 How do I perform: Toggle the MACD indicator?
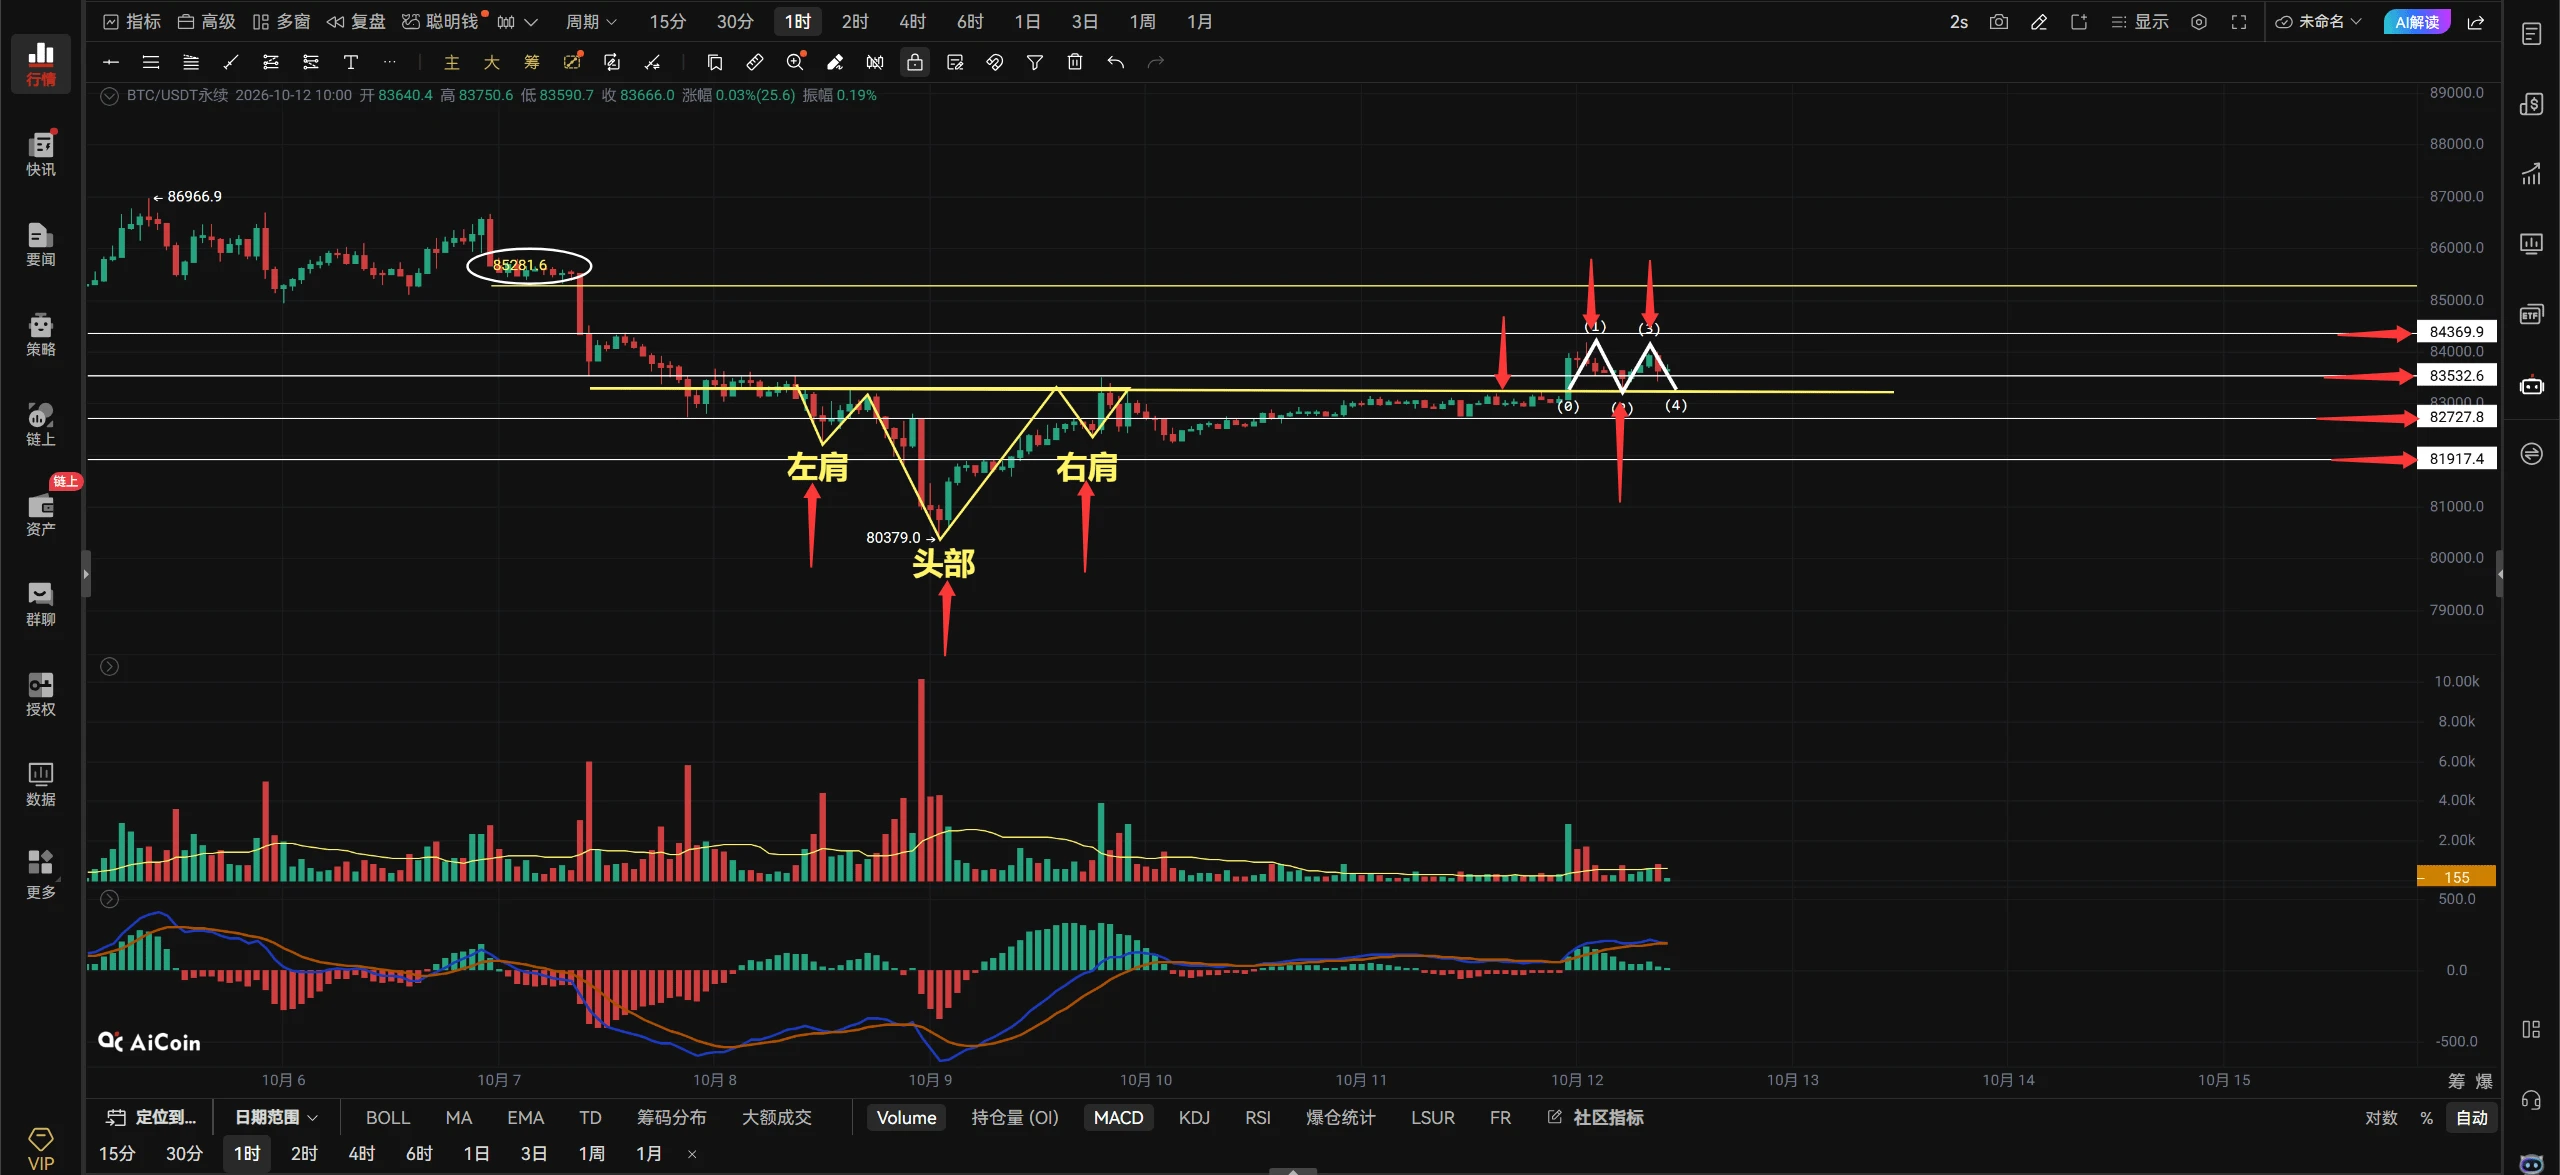click(x=1118, y=1117)
